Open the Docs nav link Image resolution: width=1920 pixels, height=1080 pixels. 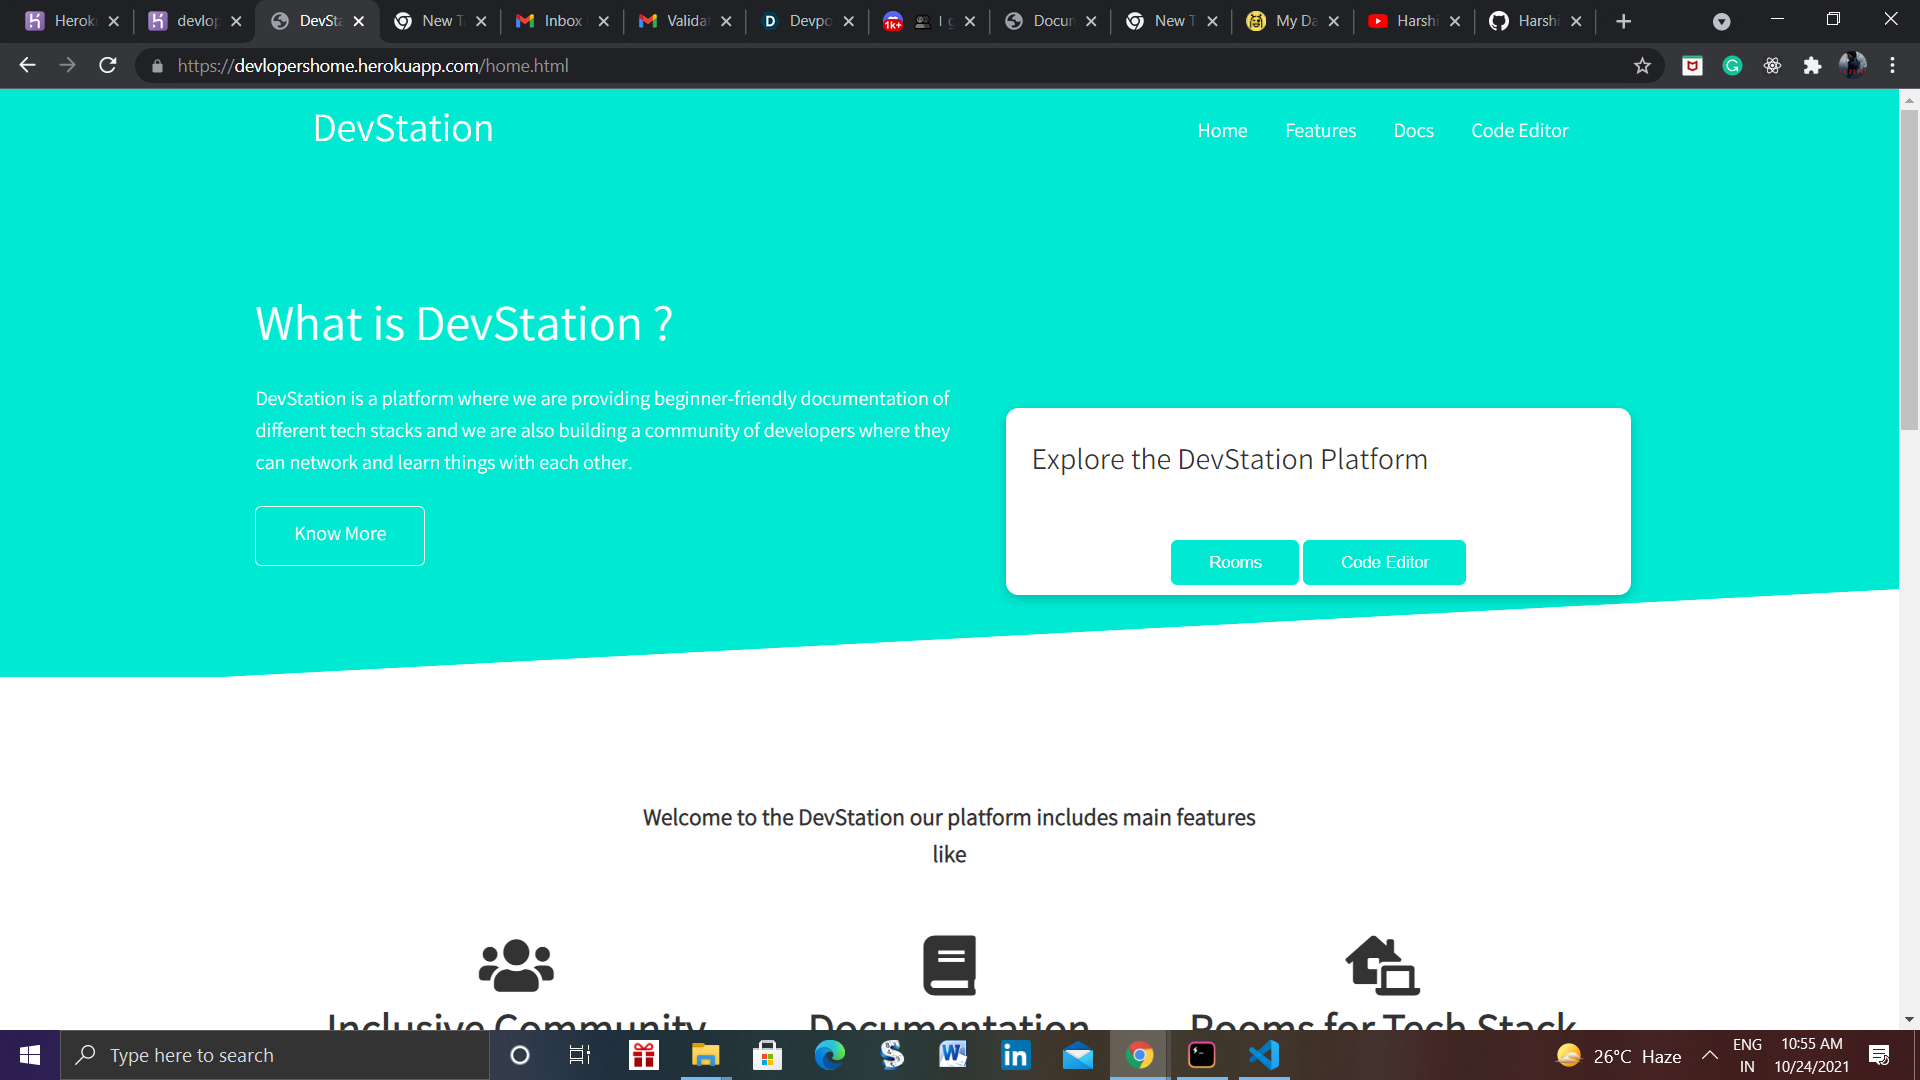pyautogui.click(x=1413, y=131)
